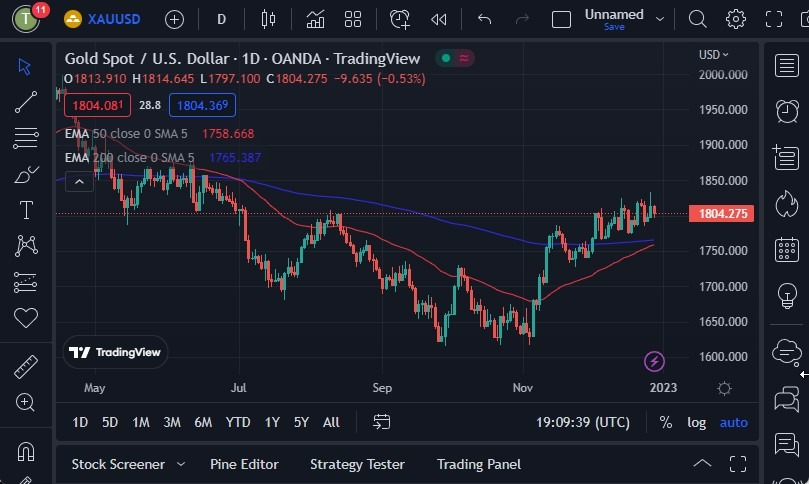
Task: Open the XAUUSD symbol search
Action: pos(103,20)
